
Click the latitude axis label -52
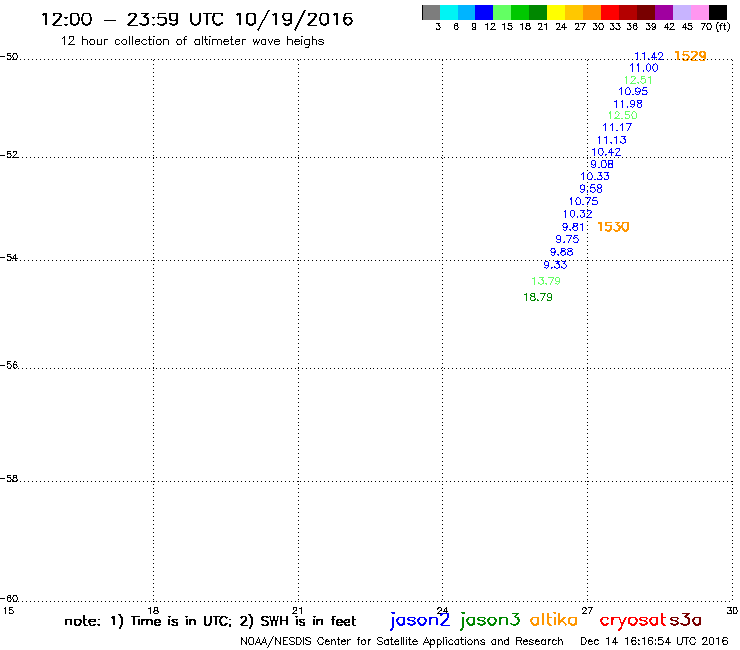(x=9, y=155)
